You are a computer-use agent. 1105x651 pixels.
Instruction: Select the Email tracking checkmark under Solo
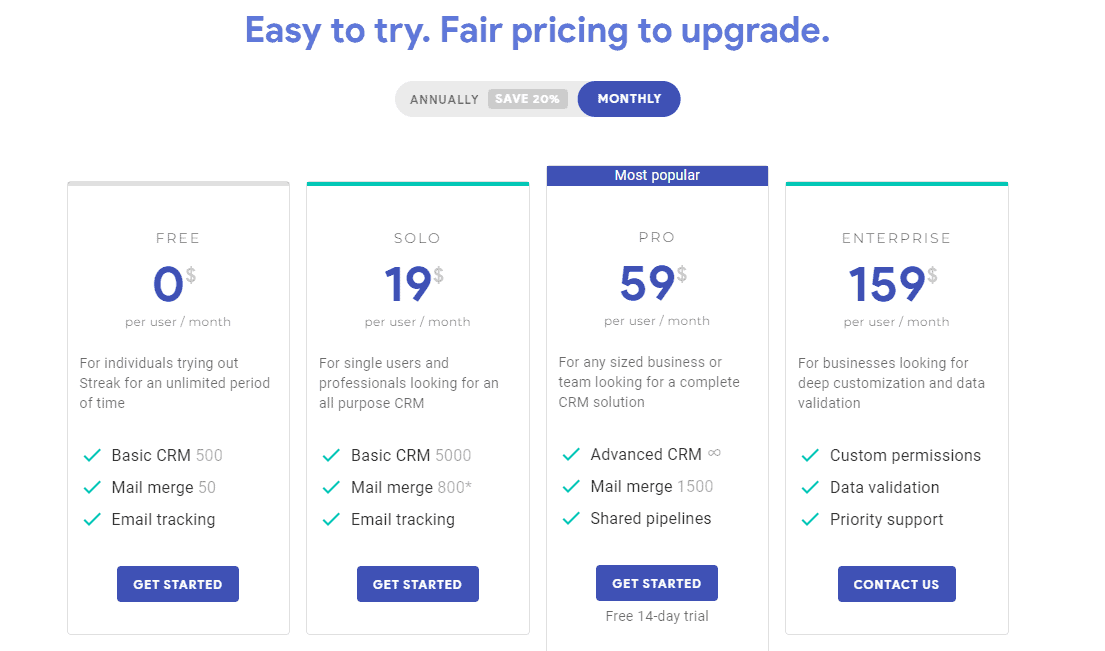331,519
